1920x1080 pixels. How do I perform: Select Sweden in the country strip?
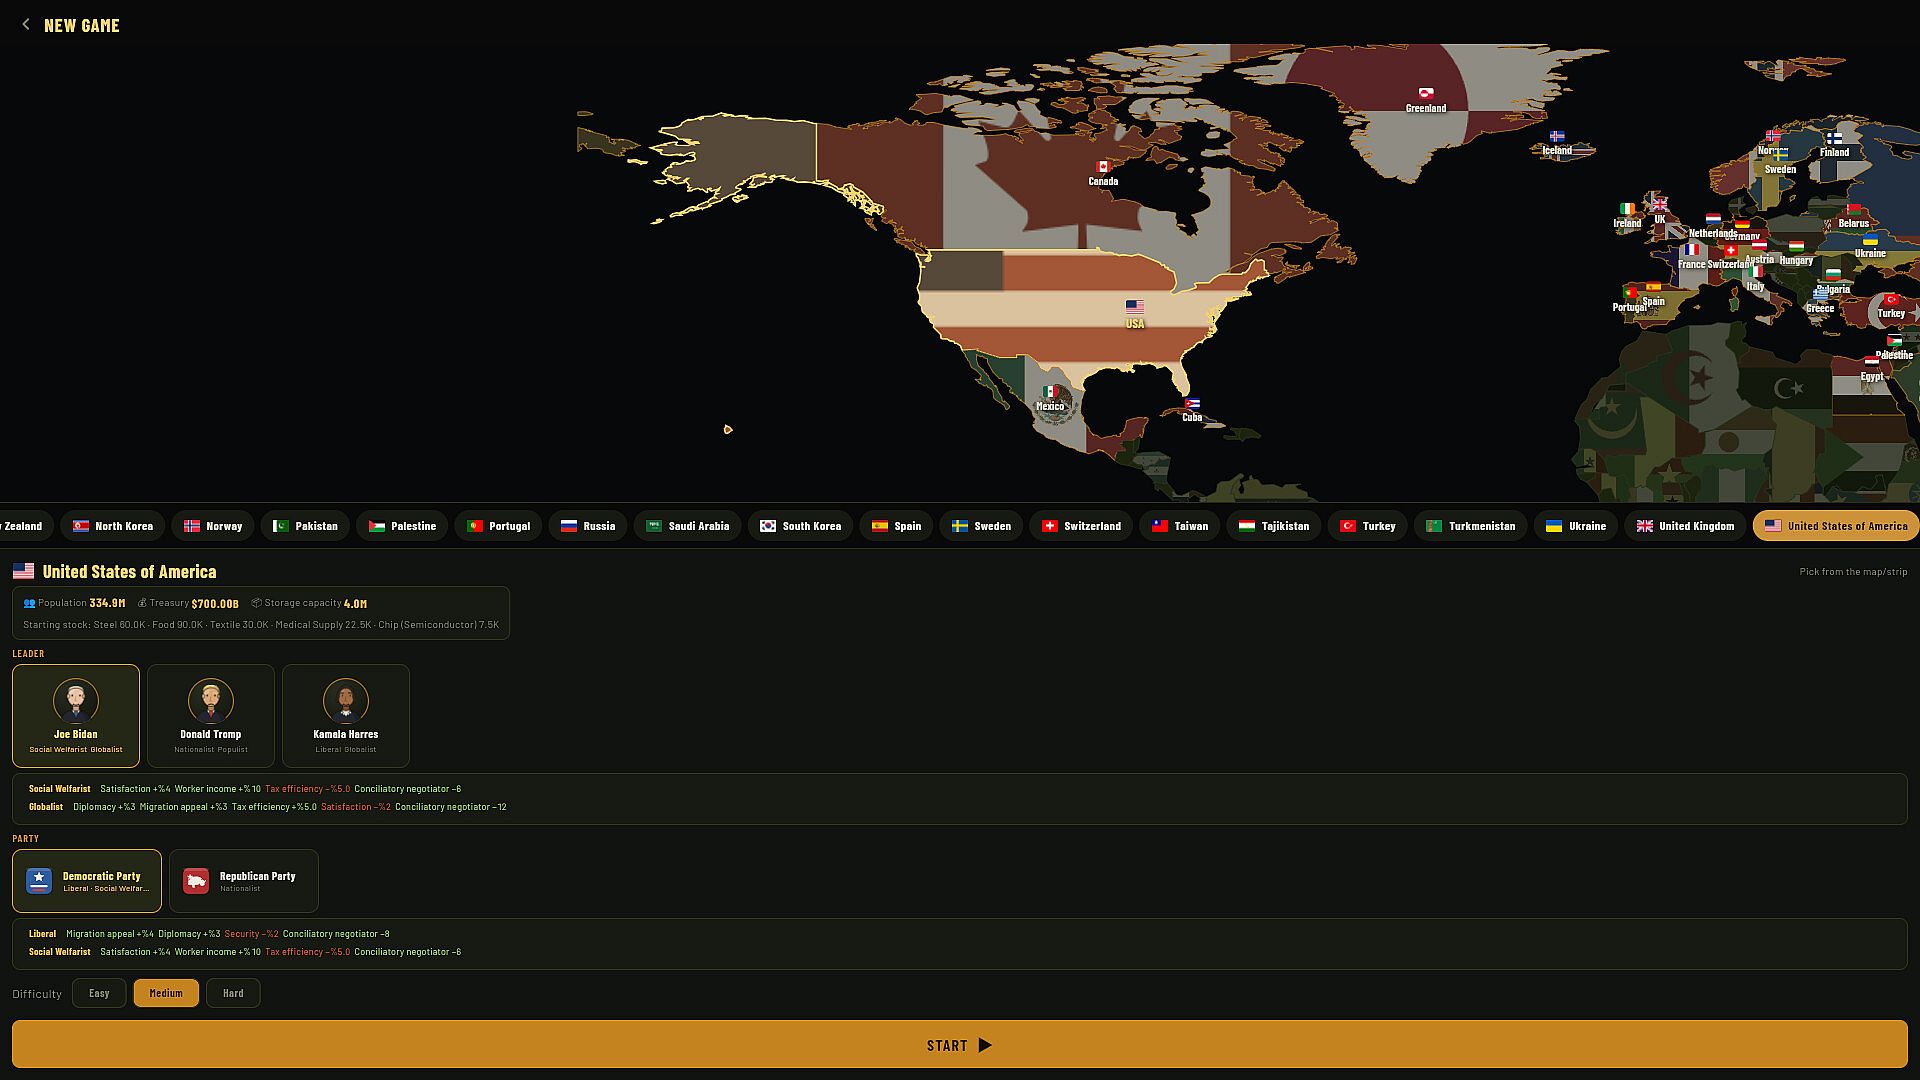[x=982, y=526]
